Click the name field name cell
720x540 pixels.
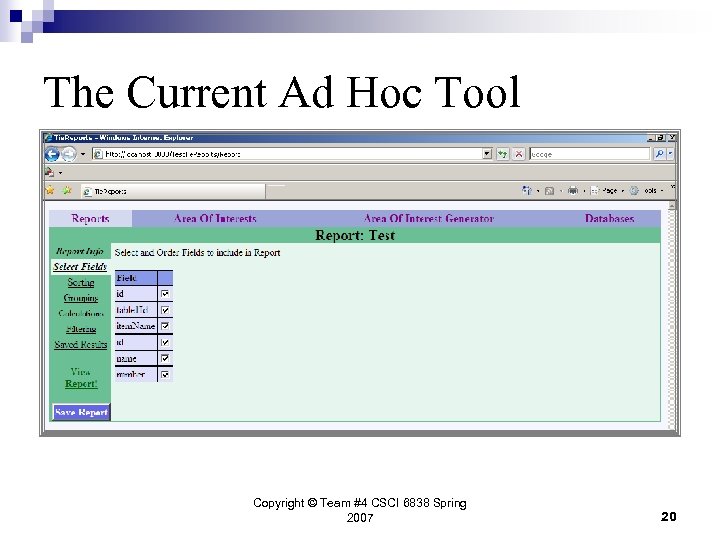[136, 358]
